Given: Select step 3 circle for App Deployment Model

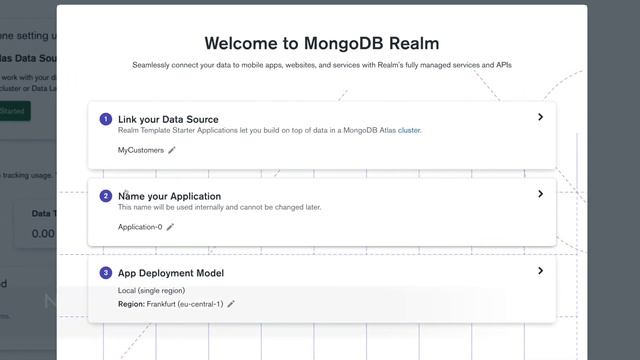Looking at the screenshot, I should click(x=106, y=273).
